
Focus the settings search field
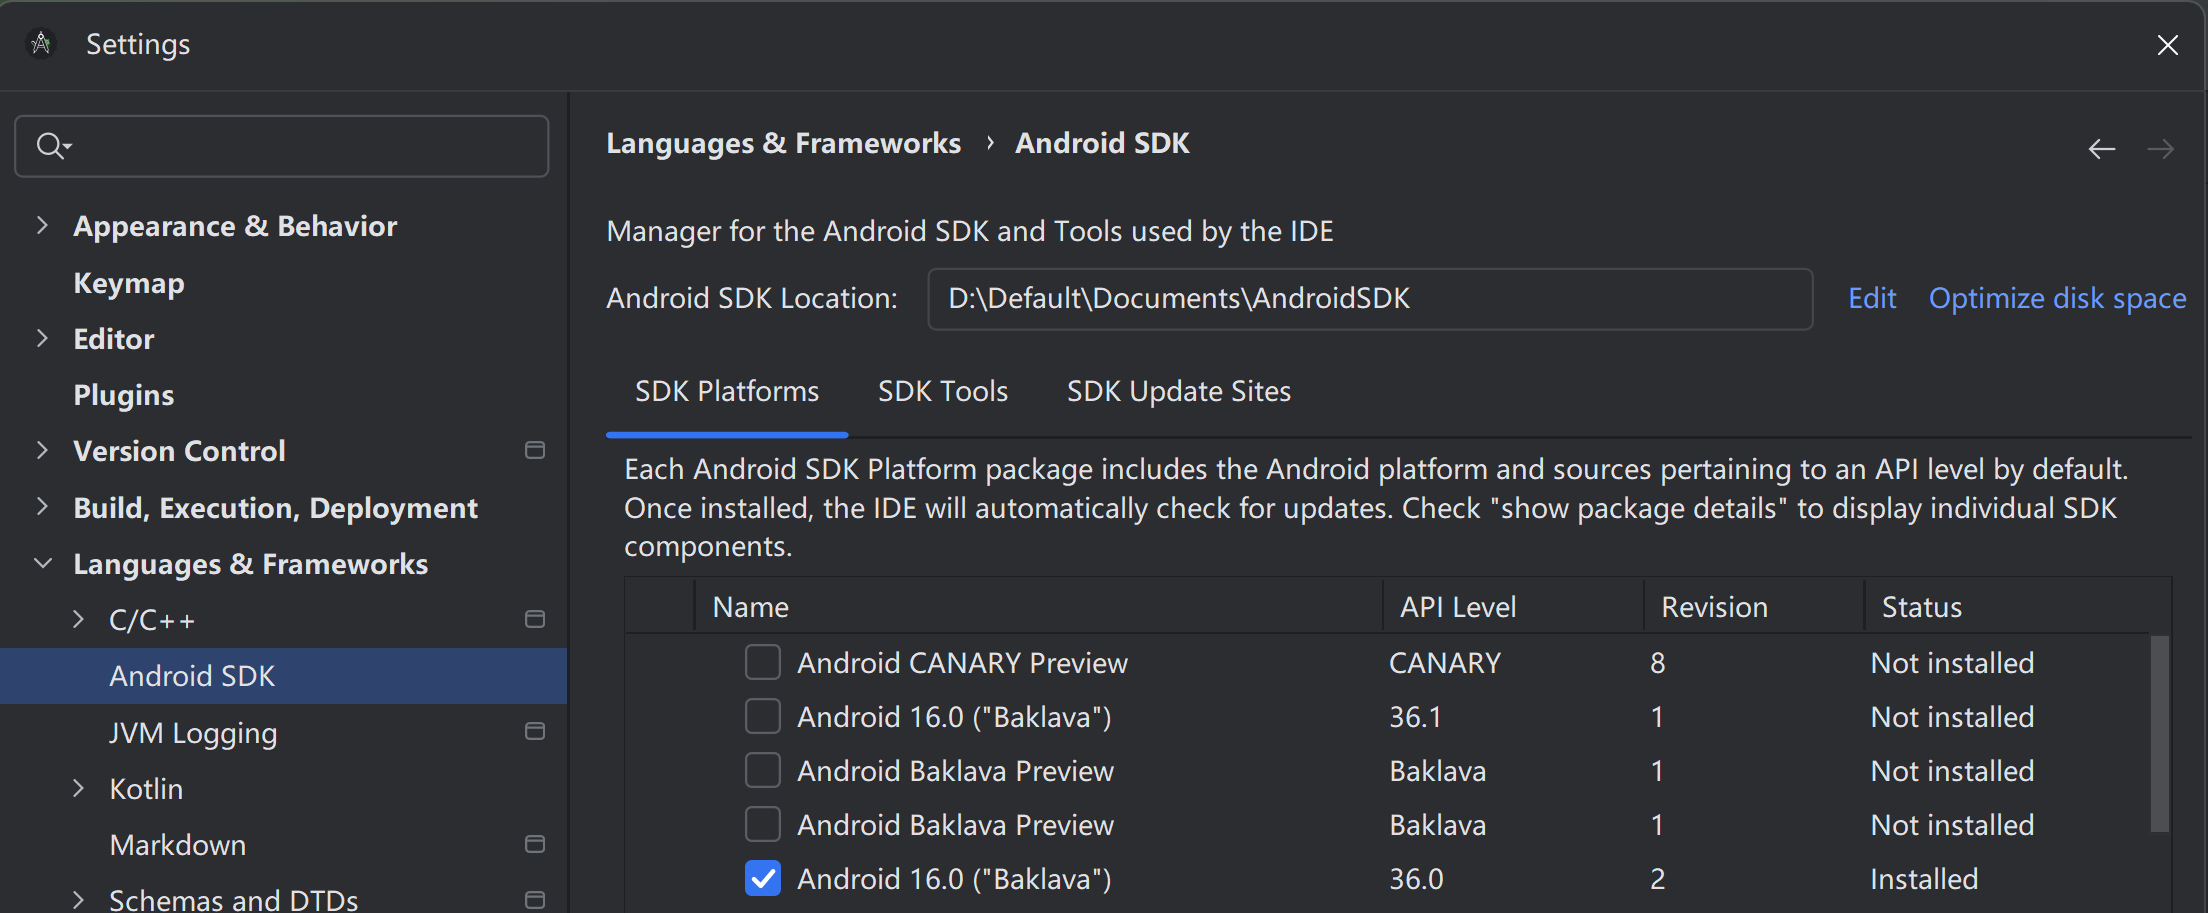282,146
